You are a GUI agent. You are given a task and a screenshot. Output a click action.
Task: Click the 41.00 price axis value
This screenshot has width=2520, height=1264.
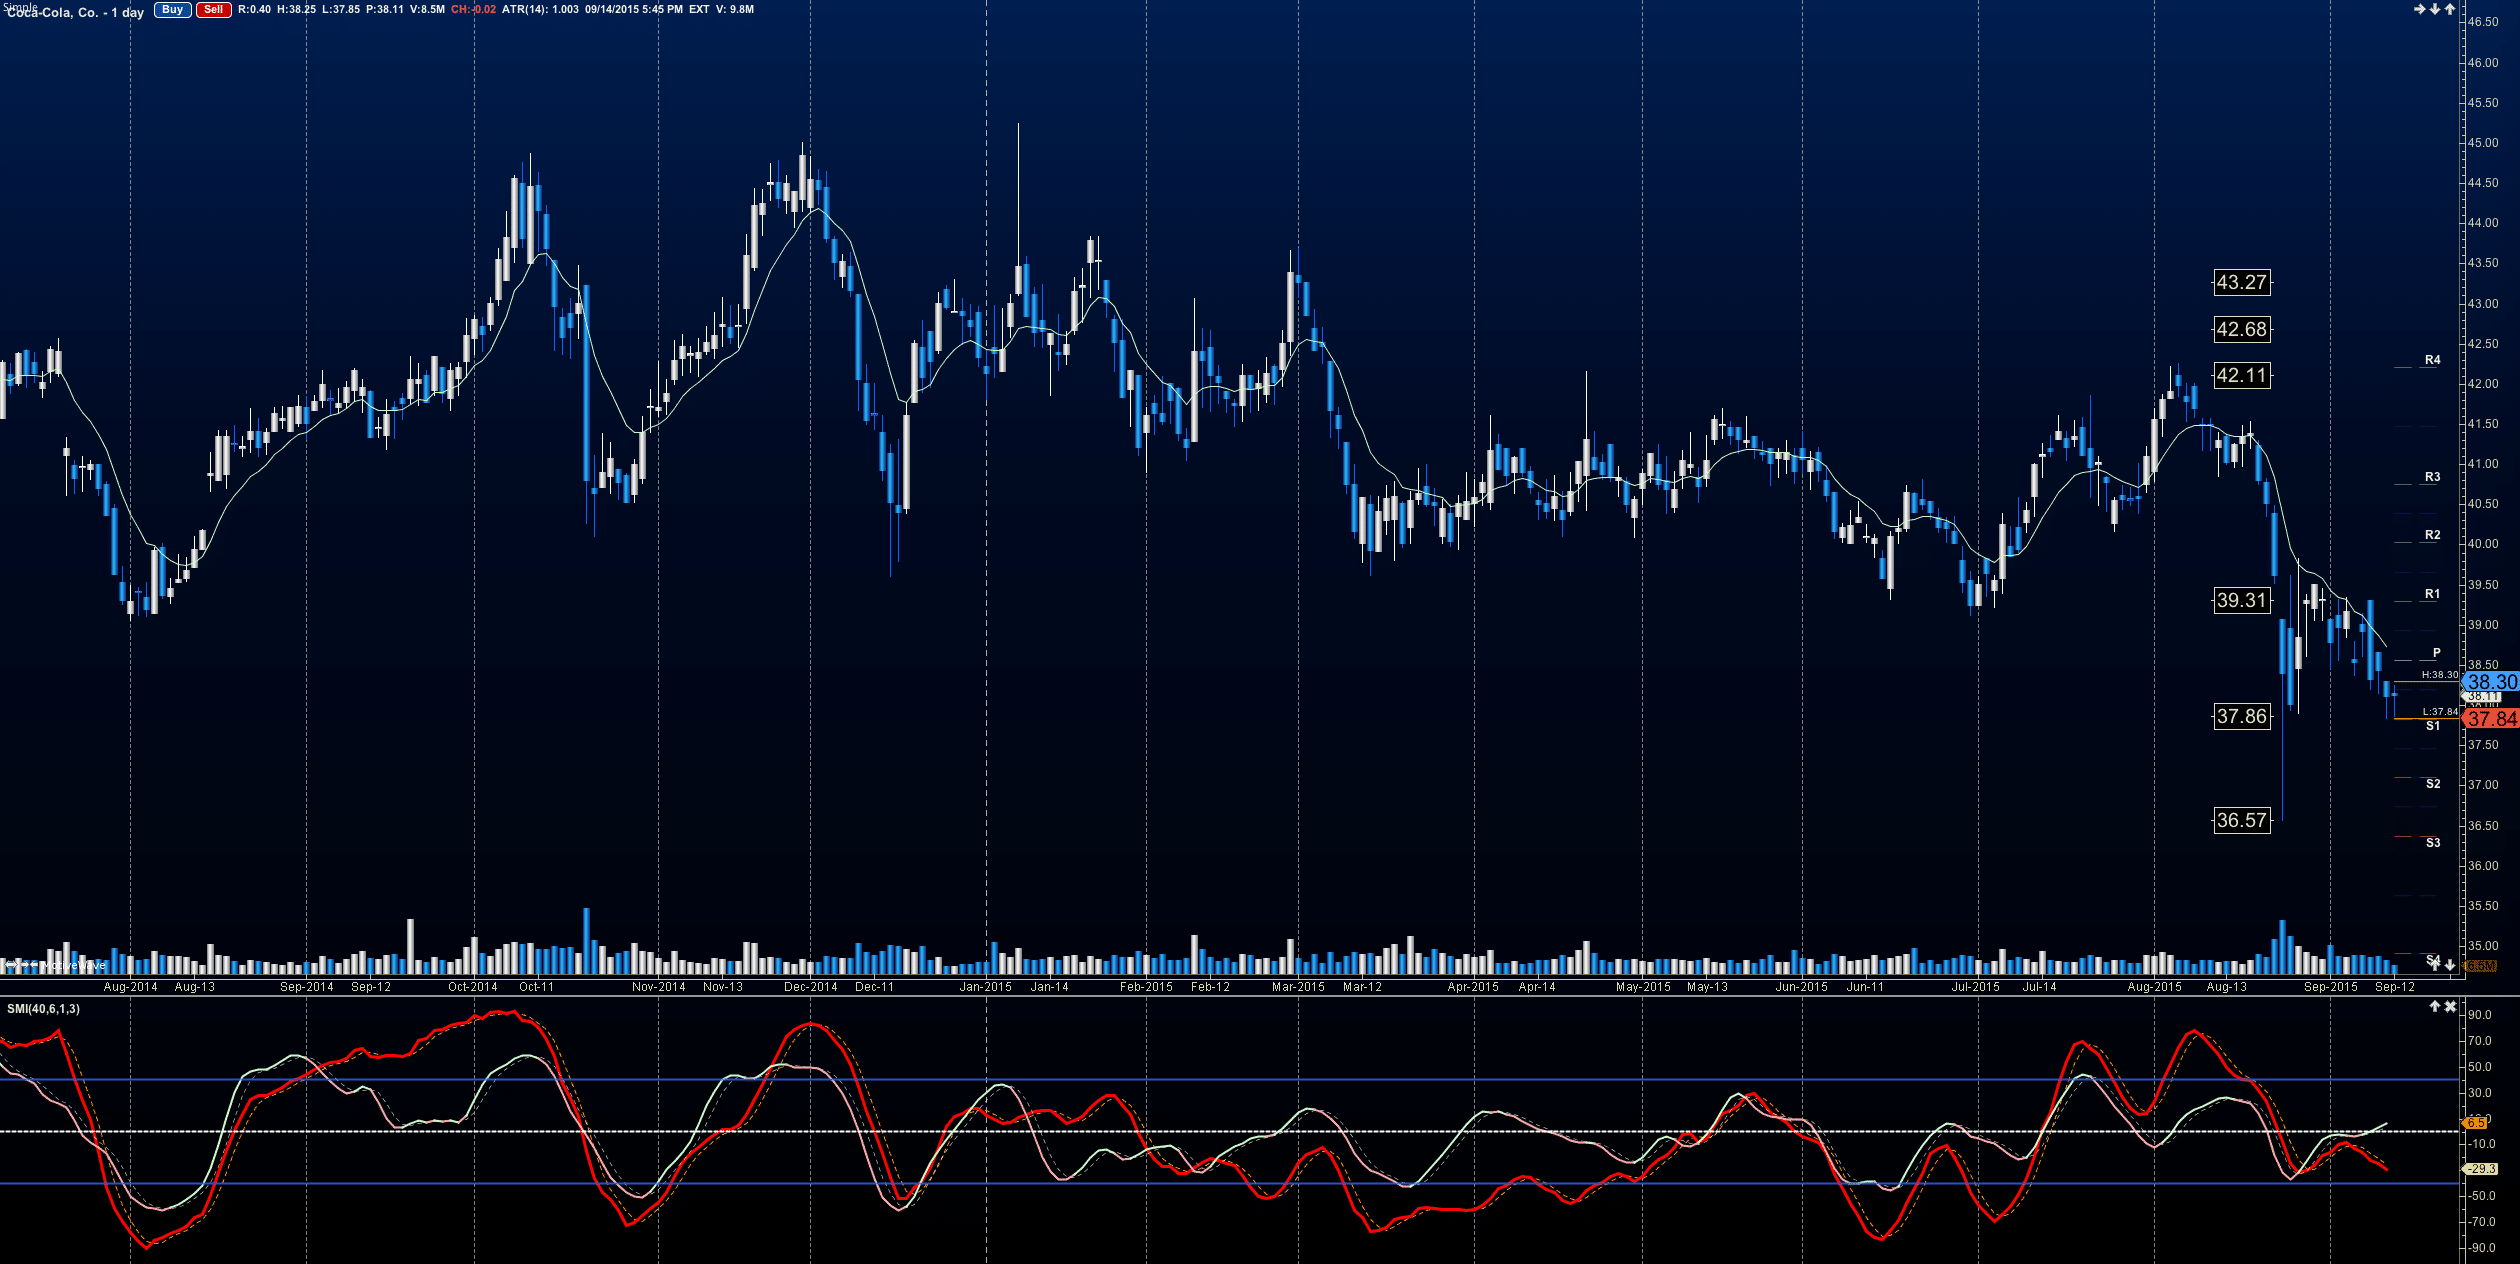[x=2483, y=464]
